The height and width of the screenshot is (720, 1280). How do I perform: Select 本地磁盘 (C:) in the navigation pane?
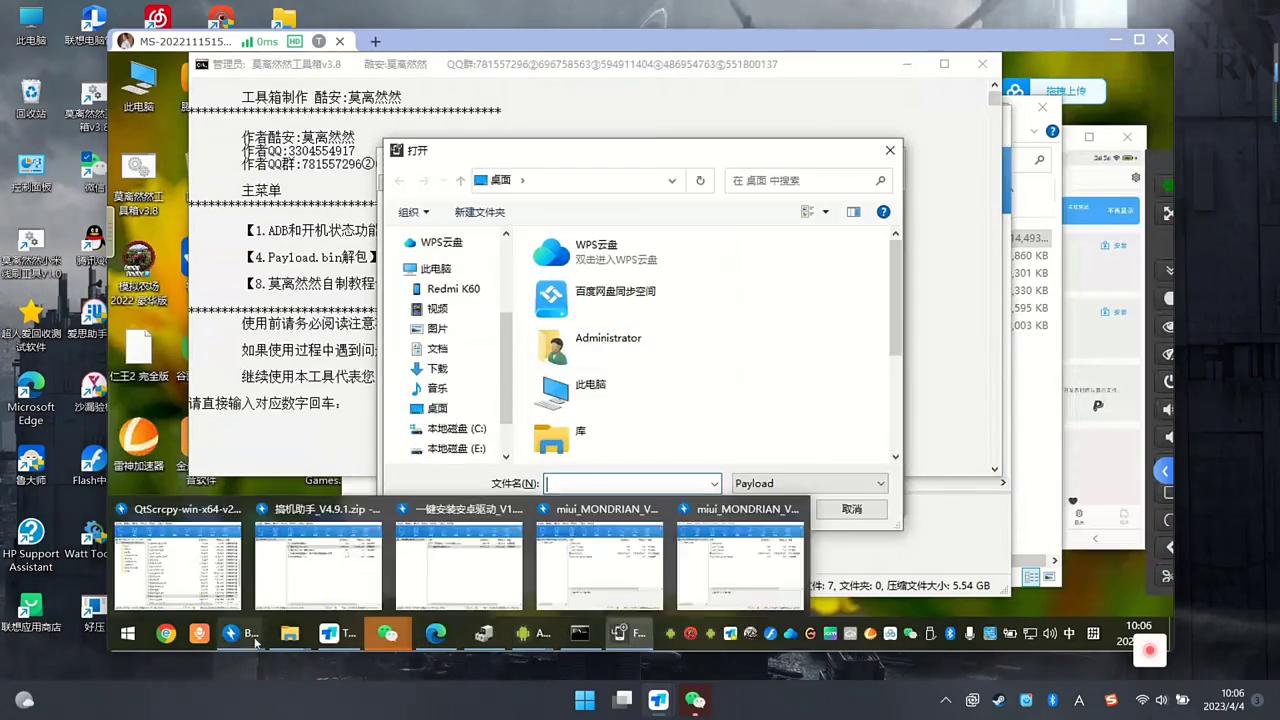[x=456, y=429]
